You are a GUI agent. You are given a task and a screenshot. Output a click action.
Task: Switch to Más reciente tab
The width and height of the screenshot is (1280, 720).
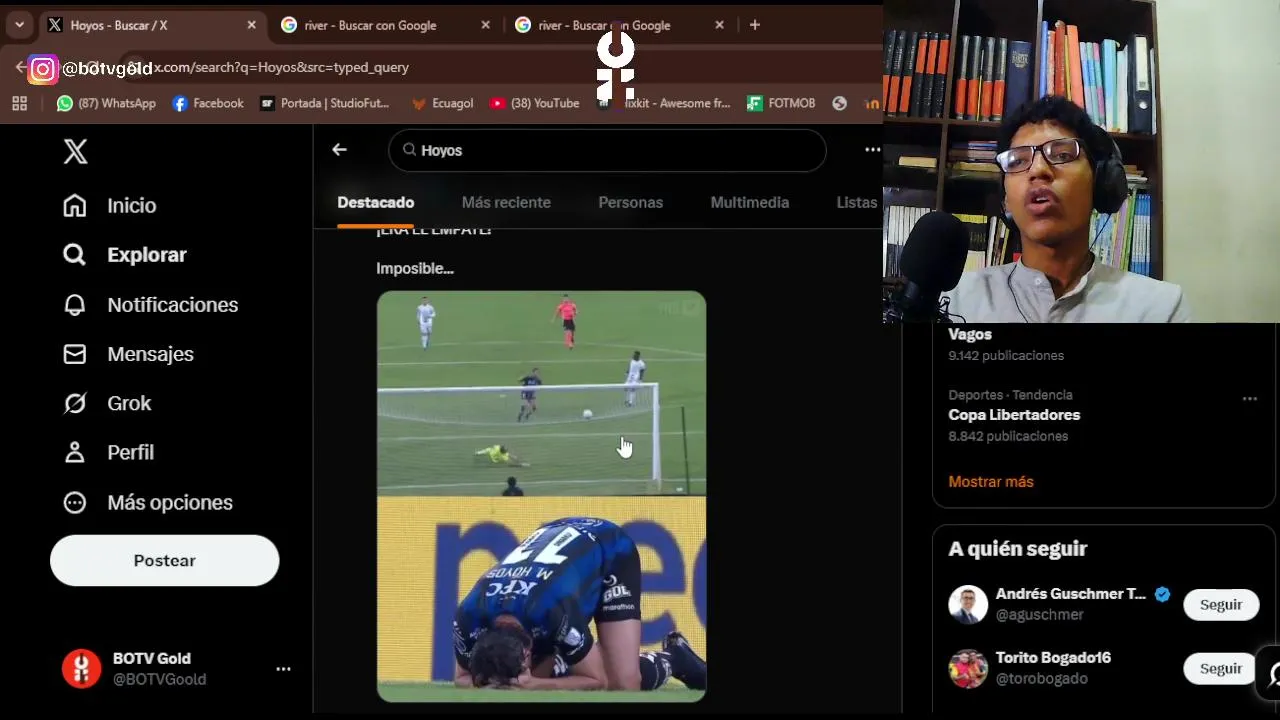[506, 202]
